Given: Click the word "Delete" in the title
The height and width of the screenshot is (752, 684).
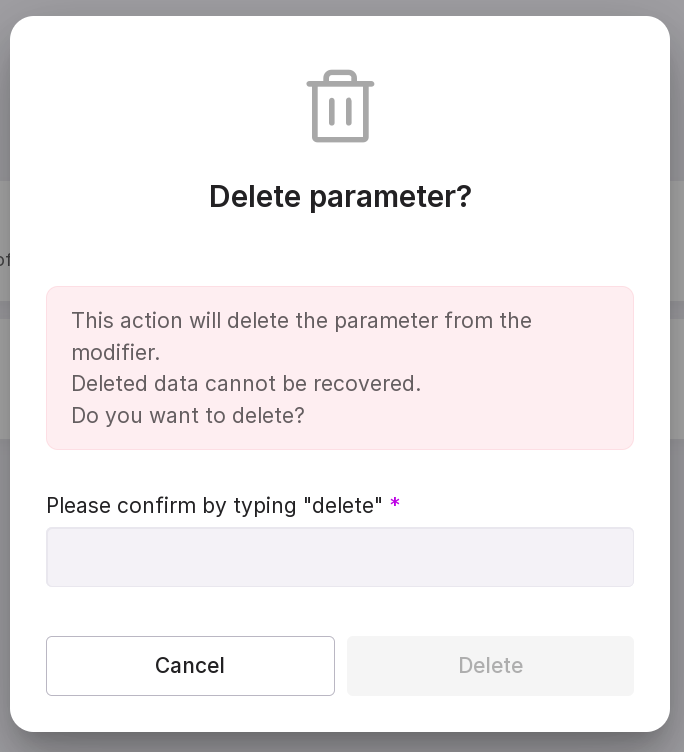Looking at the screenshot, I should click(255, 197).
